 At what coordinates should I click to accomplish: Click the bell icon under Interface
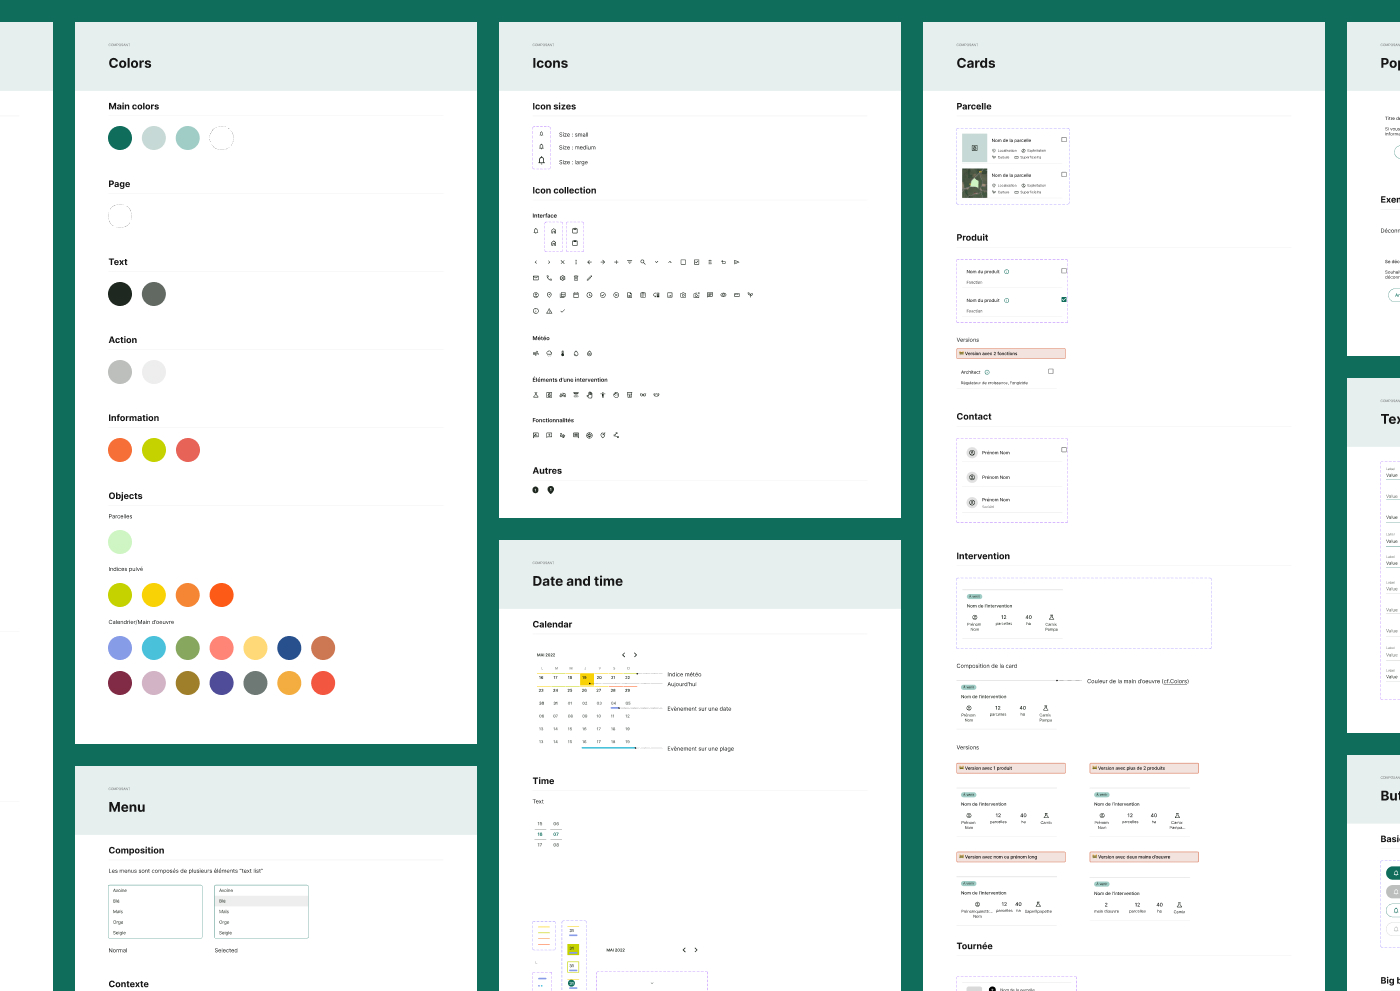click(536, 231)
